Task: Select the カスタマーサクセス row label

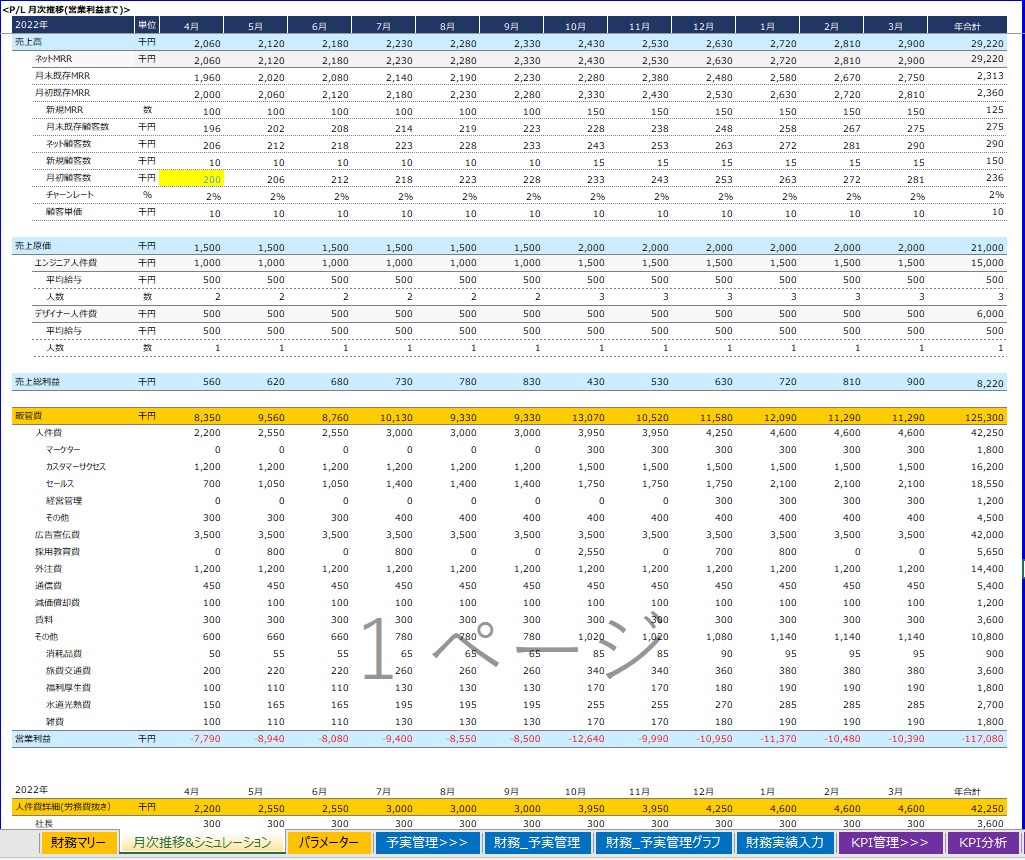Action: coord(76,467)
